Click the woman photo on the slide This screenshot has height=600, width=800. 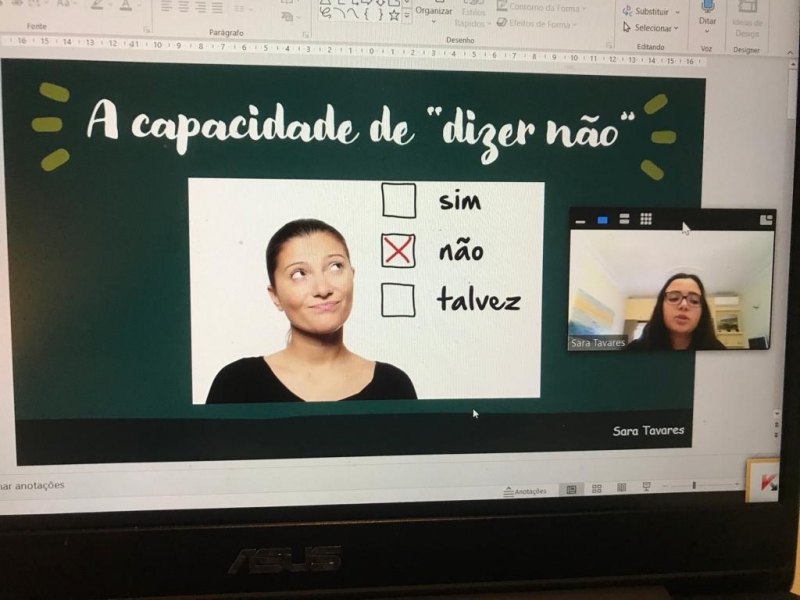[x=311, y=312]
